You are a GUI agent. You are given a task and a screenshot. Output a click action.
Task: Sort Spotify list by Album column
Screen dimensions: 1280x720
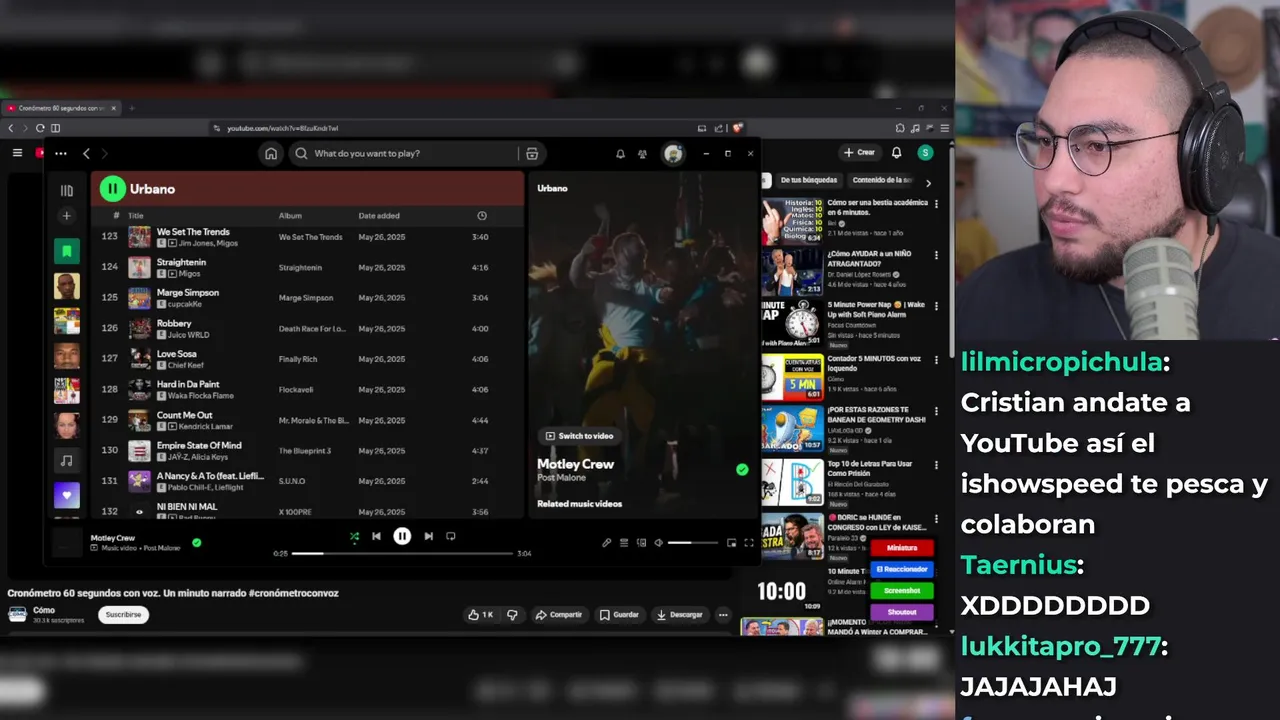290,216
